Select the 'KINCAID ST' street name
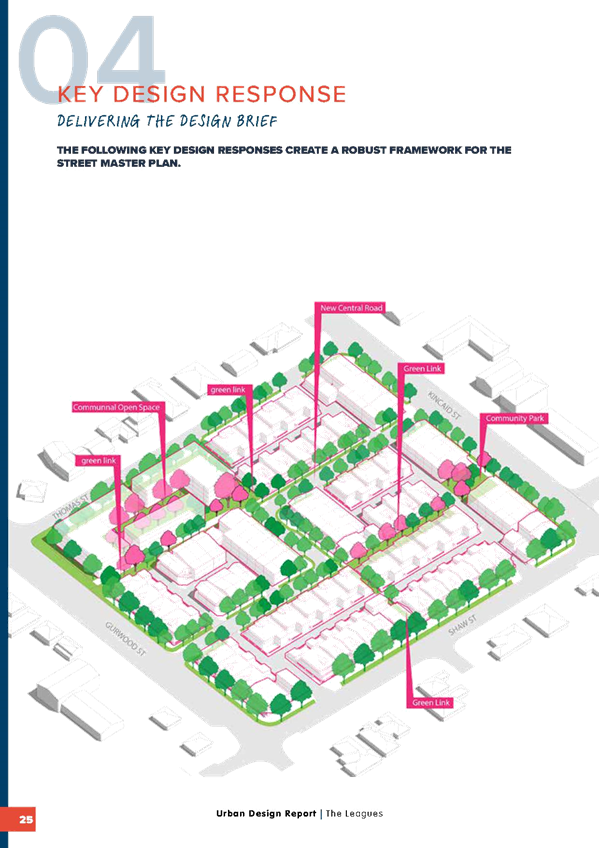This screenshot has width=599, height=848. pyautogui.click(x=444, y=405)
